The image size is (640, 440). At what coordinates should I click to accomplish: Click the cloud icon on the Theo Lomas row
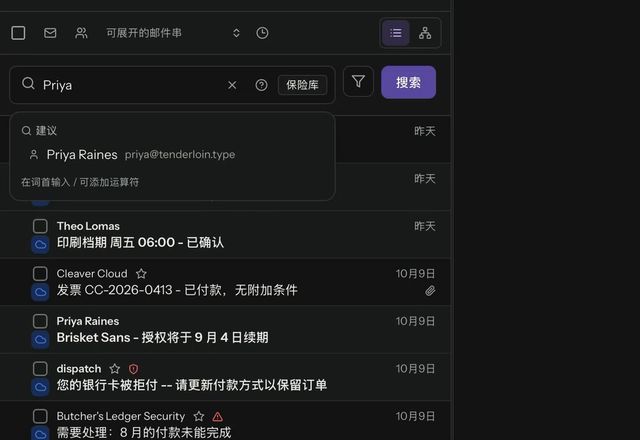[40, 244]
